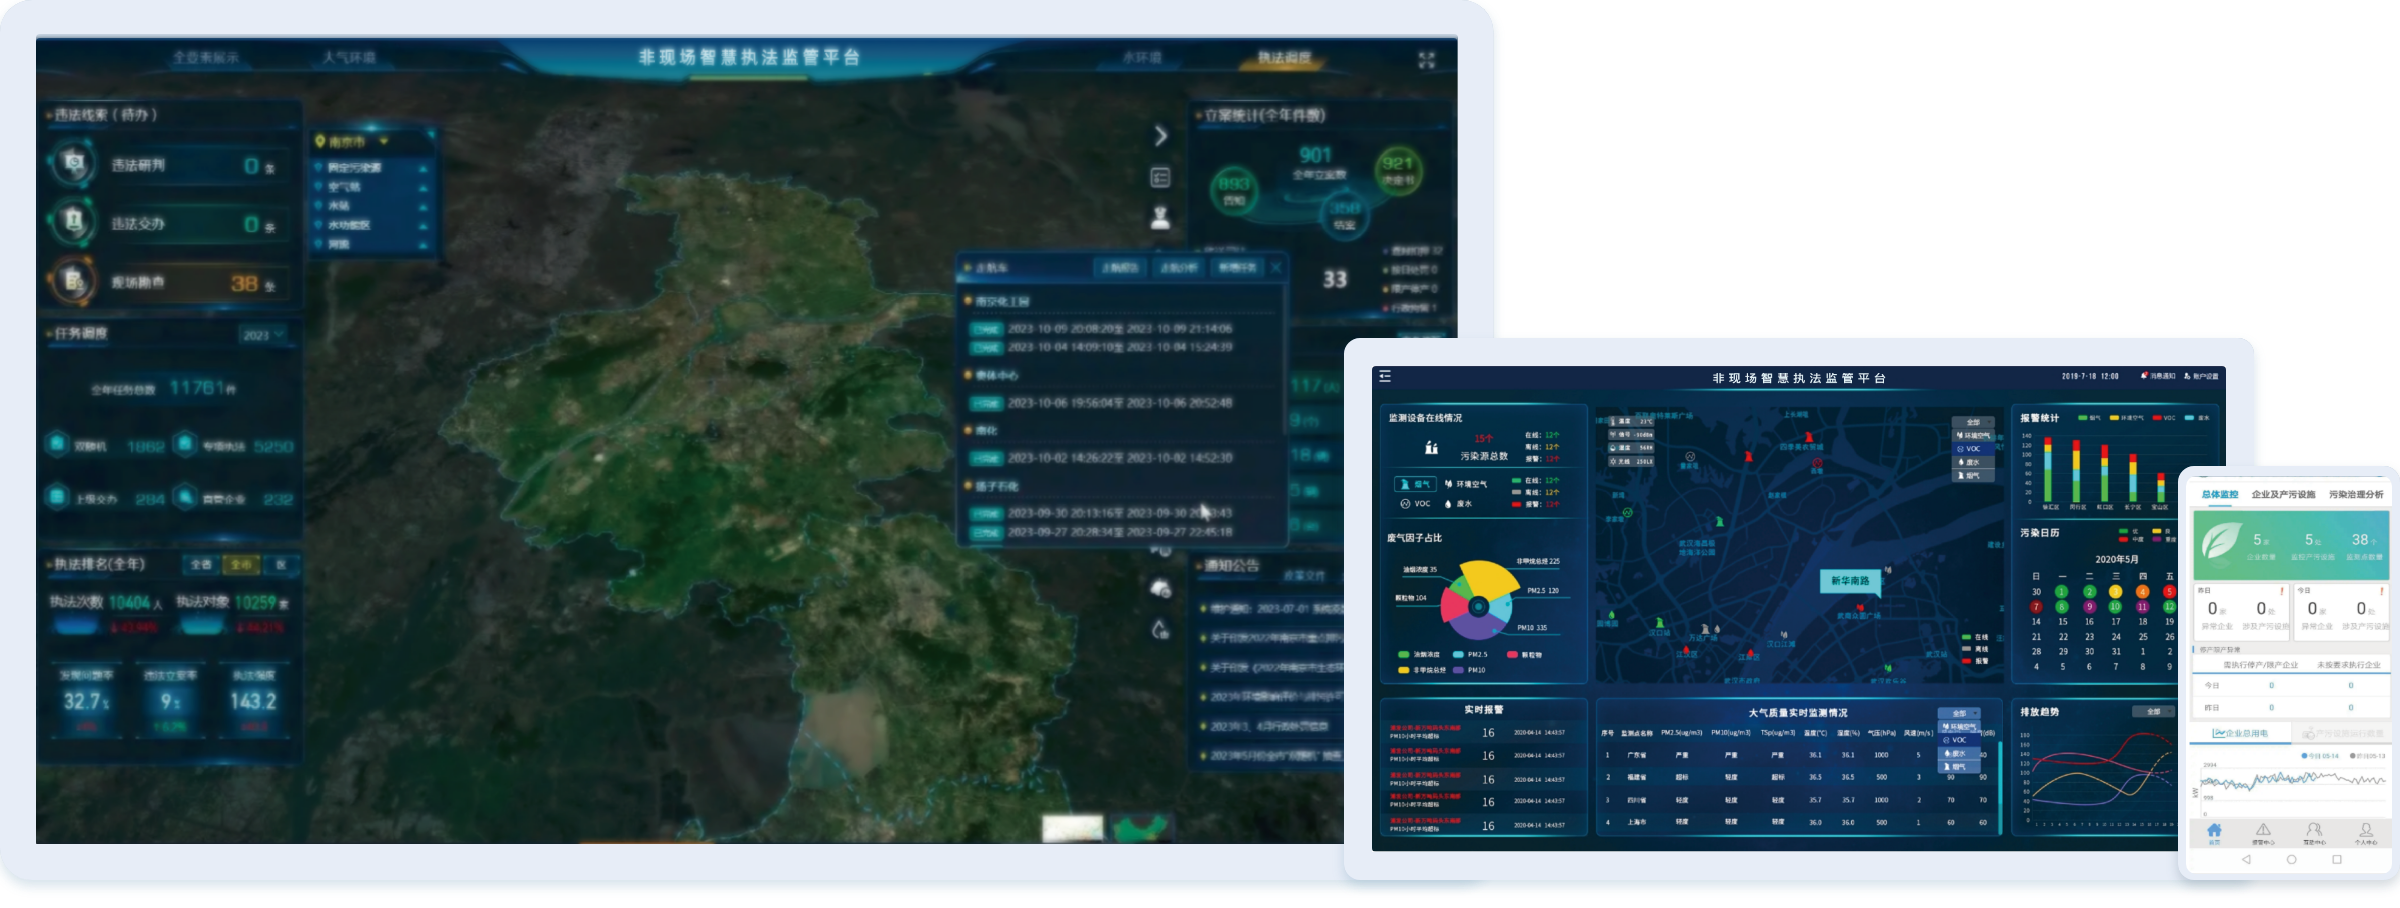Click the right chevron arrow on map toolbar
Screen dimensions: 2400x908
pyautogui.click(x=1160, y=136)
